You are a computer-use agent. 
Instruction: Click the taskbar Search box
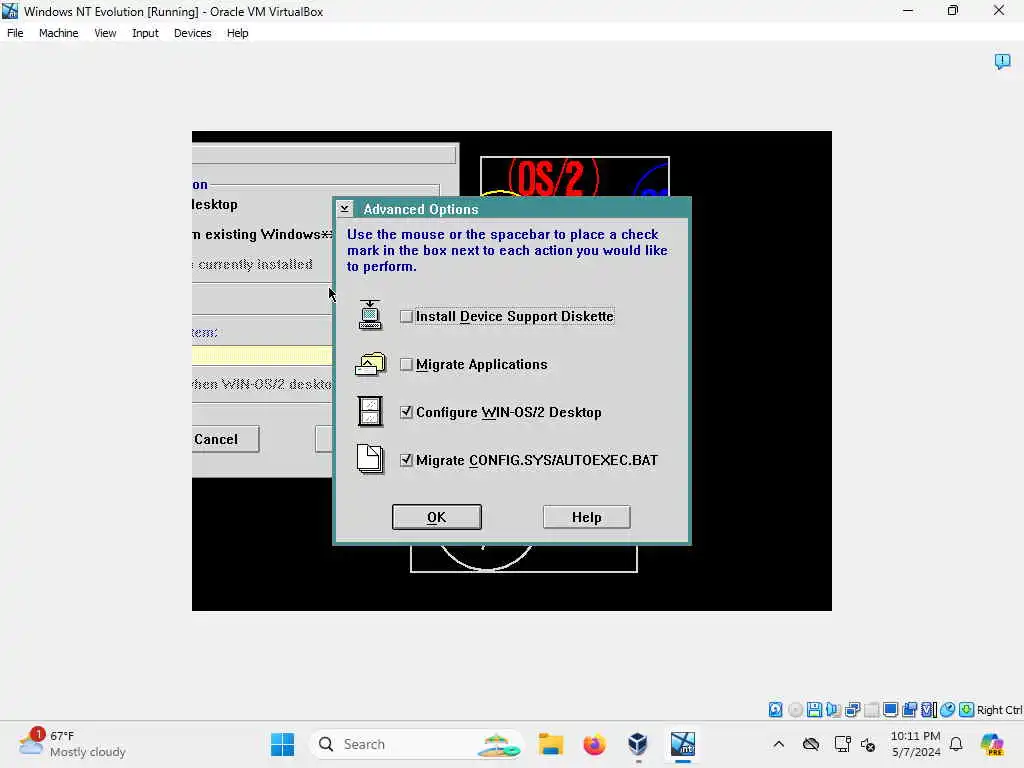[417, 744]
